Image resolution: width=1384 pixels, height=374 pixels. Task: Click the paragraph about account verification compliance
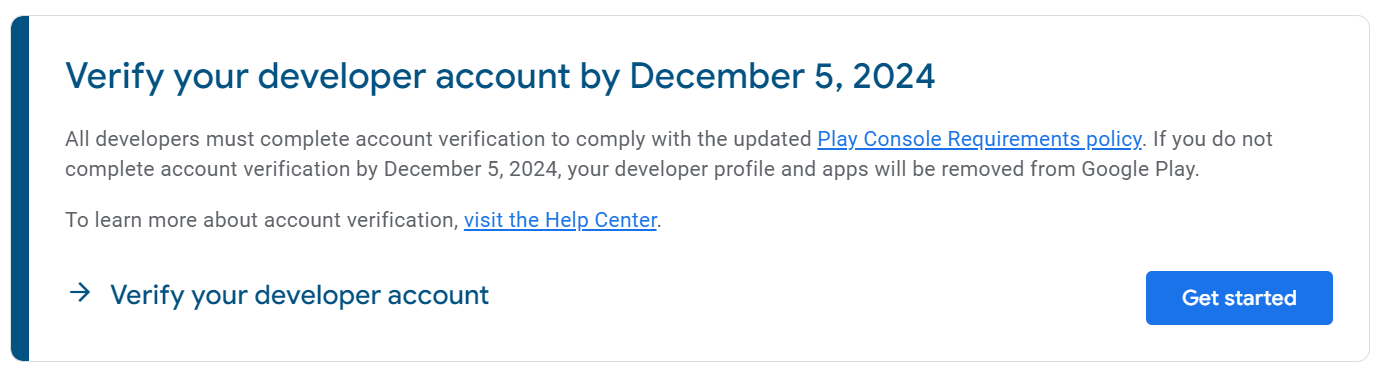(669, 154)
